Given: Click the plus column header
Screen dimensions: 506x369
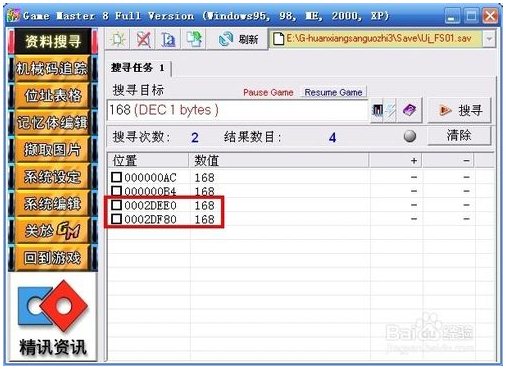Looking at the screenshot, I should coord(396,161).
